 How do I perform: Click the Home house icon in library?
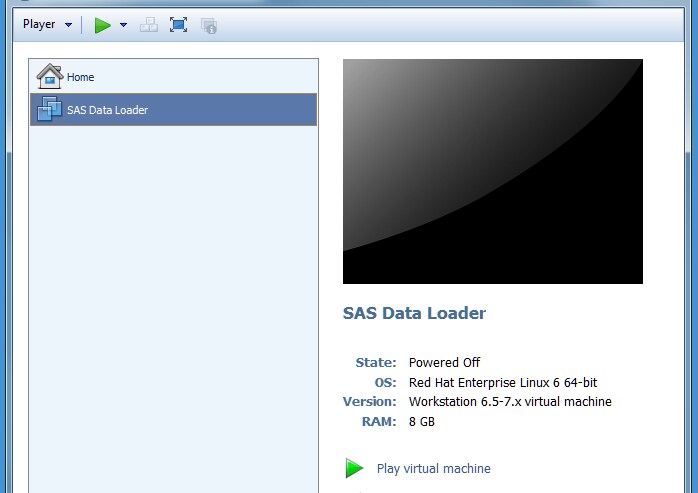coord(49,77)
